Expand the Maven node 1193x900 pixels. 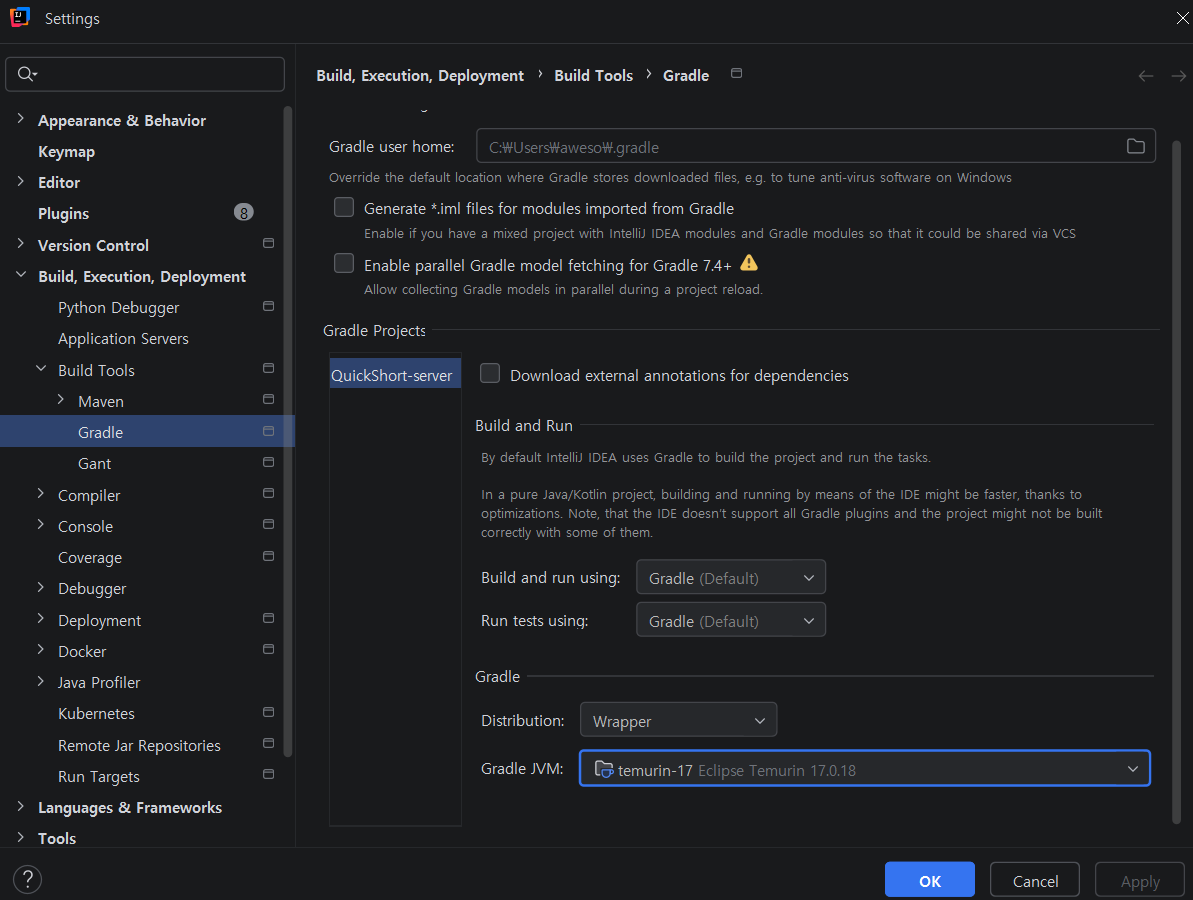click(x=61, y=399)
